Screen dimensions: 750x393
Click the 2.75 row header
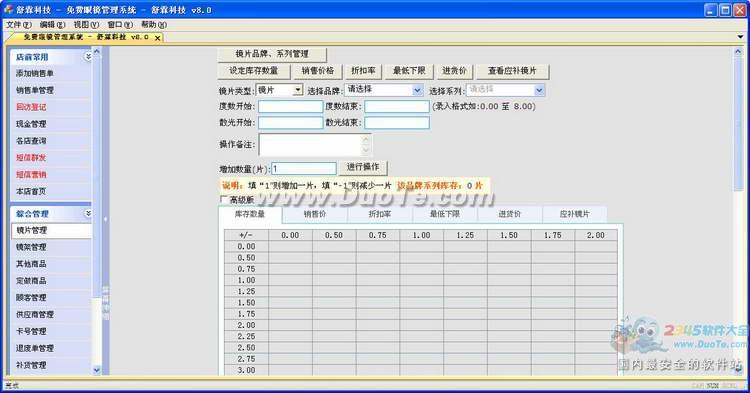[x=246, y=359]
